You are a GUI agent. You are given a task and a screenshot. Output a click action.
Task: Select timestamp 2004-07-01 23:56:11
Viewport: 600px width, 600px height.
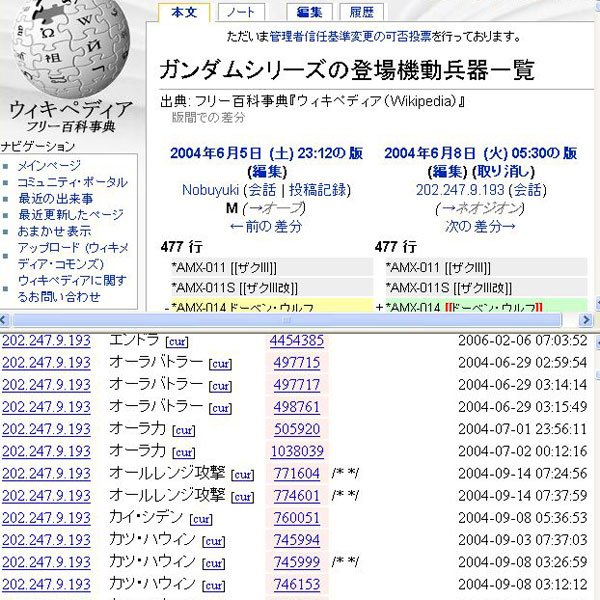(522, 429)
